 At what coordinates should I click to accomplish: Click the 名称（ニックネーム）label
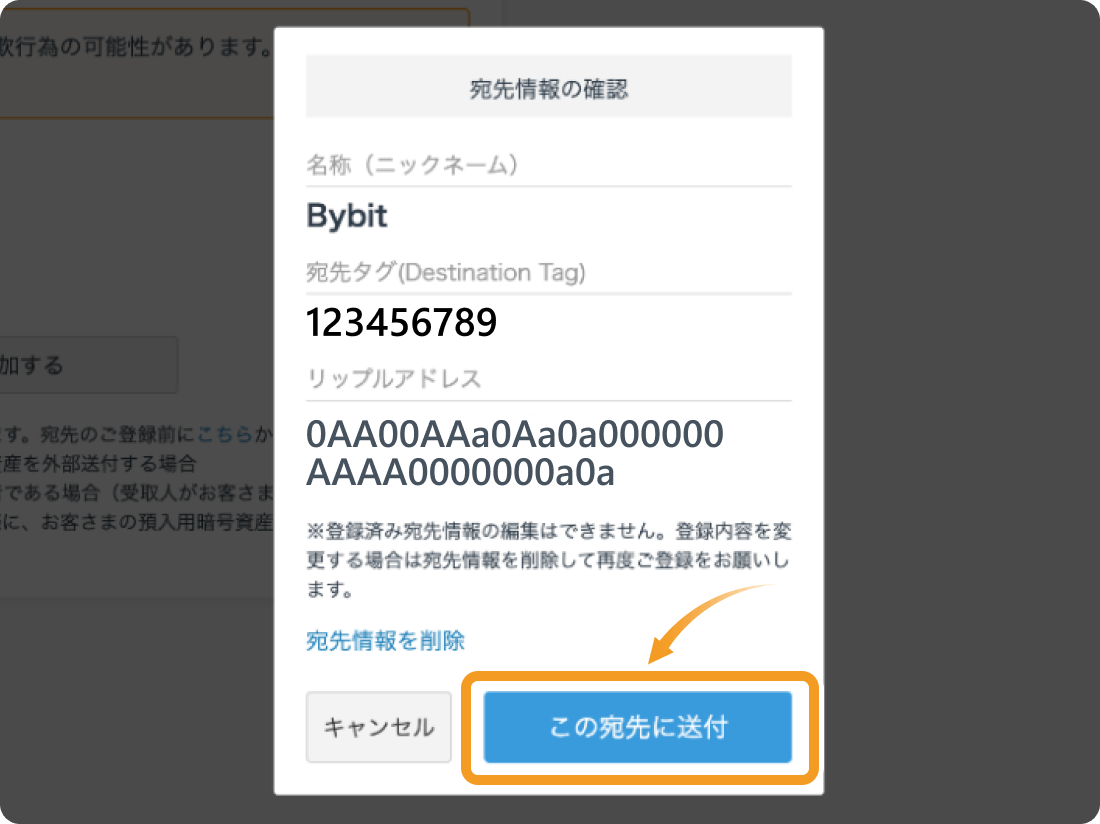tap(412, 165)
